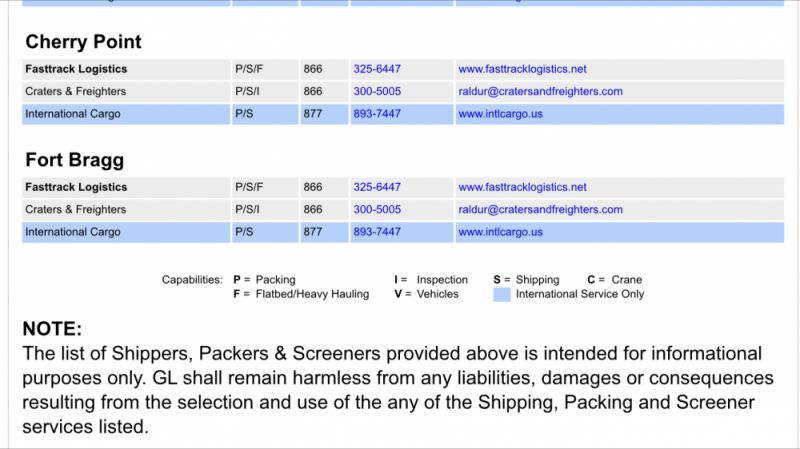Open the Fasttrack Logistics website link under Cherry Point
800x449 pixels.
(x=522, y=69)
